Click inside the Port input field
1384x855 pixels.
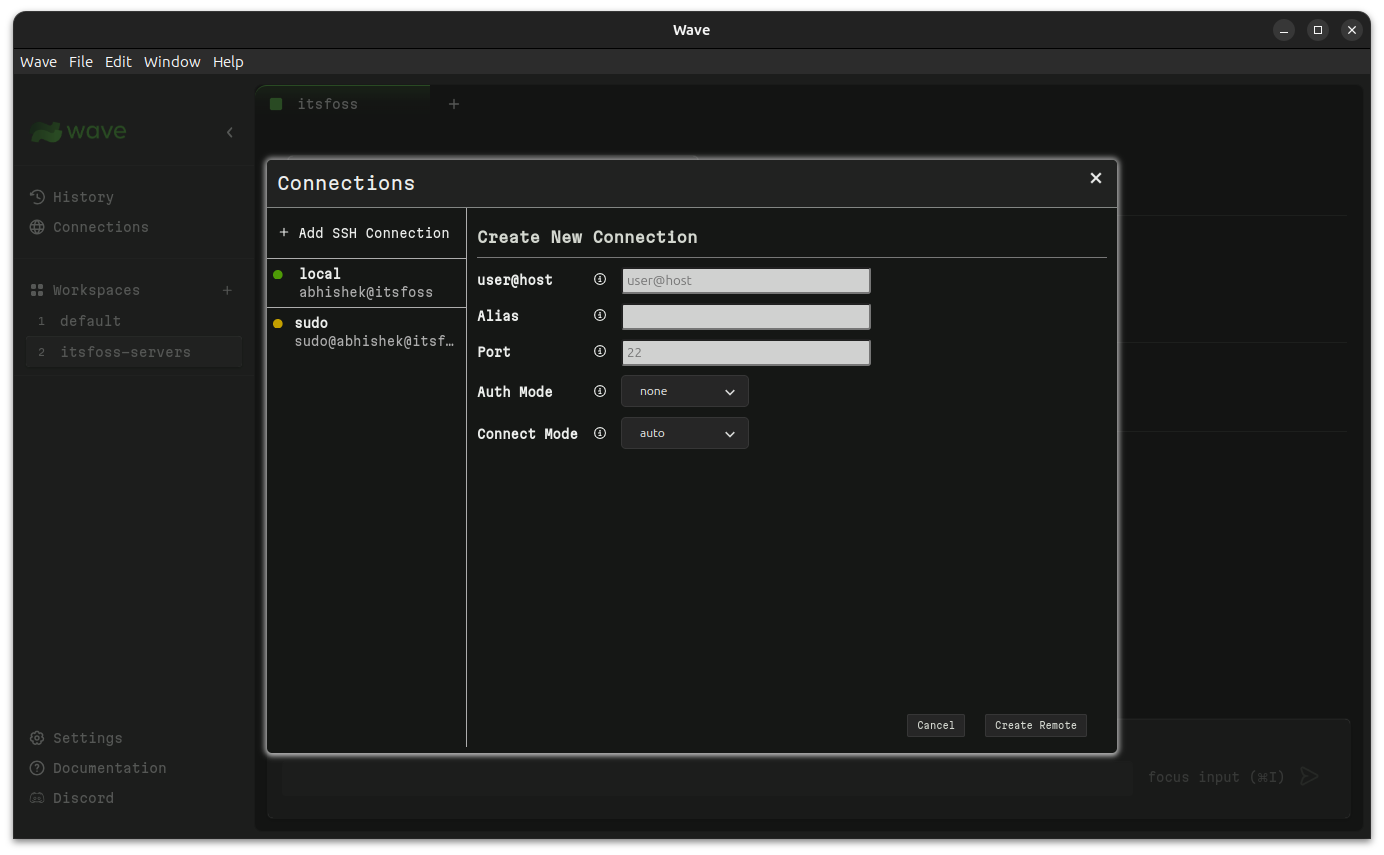pyautogui.click(x=745, y=352)
